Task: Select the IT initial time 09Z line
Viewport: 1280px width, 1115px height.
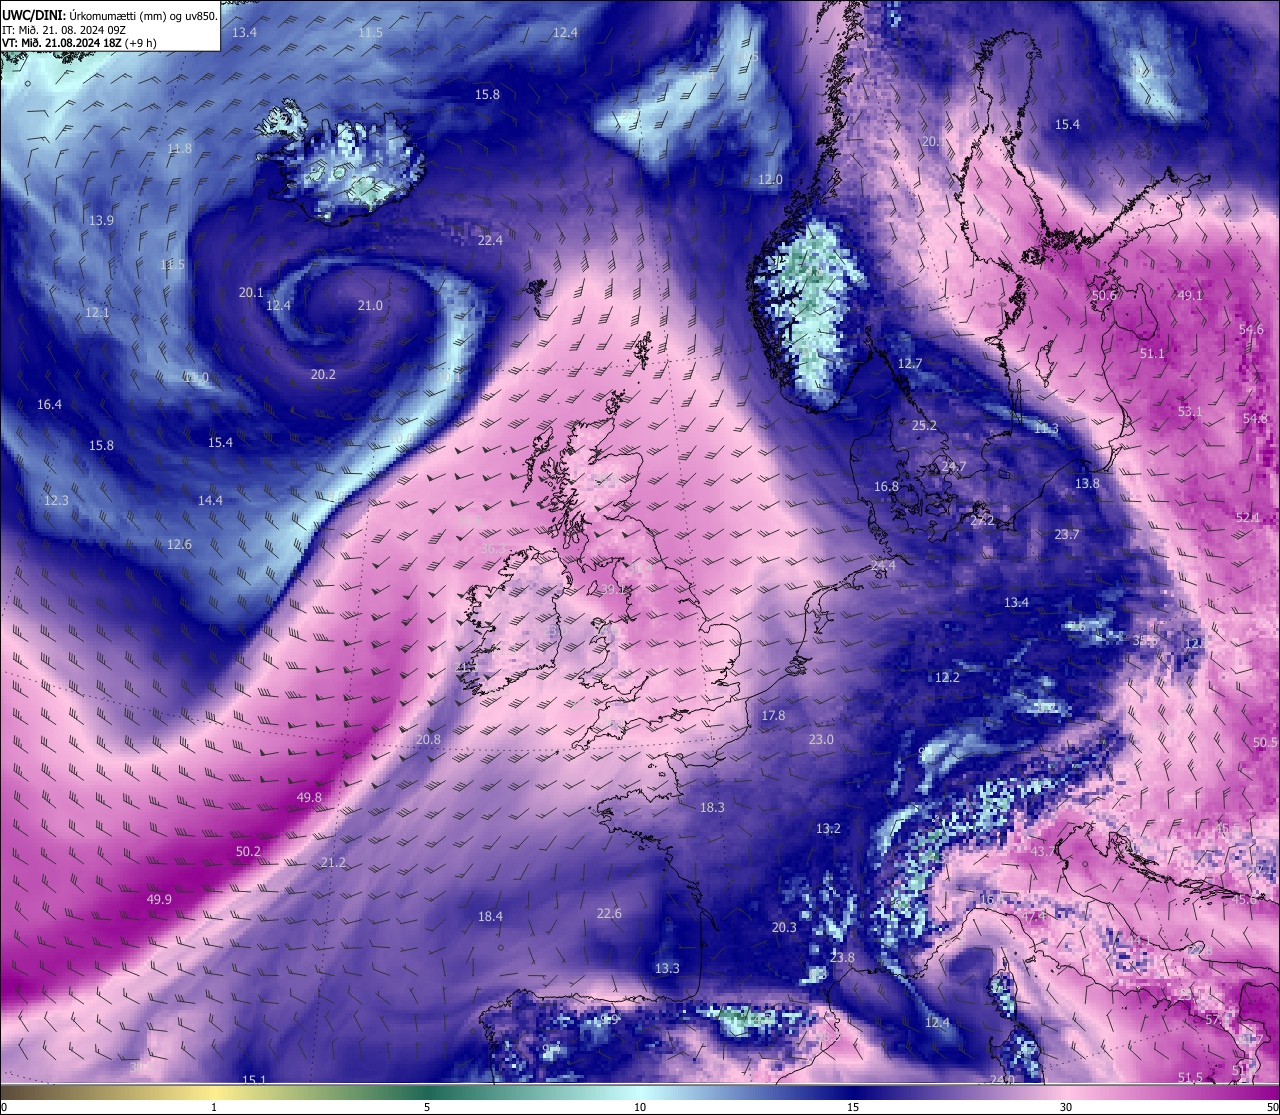Action: [64, 29]
